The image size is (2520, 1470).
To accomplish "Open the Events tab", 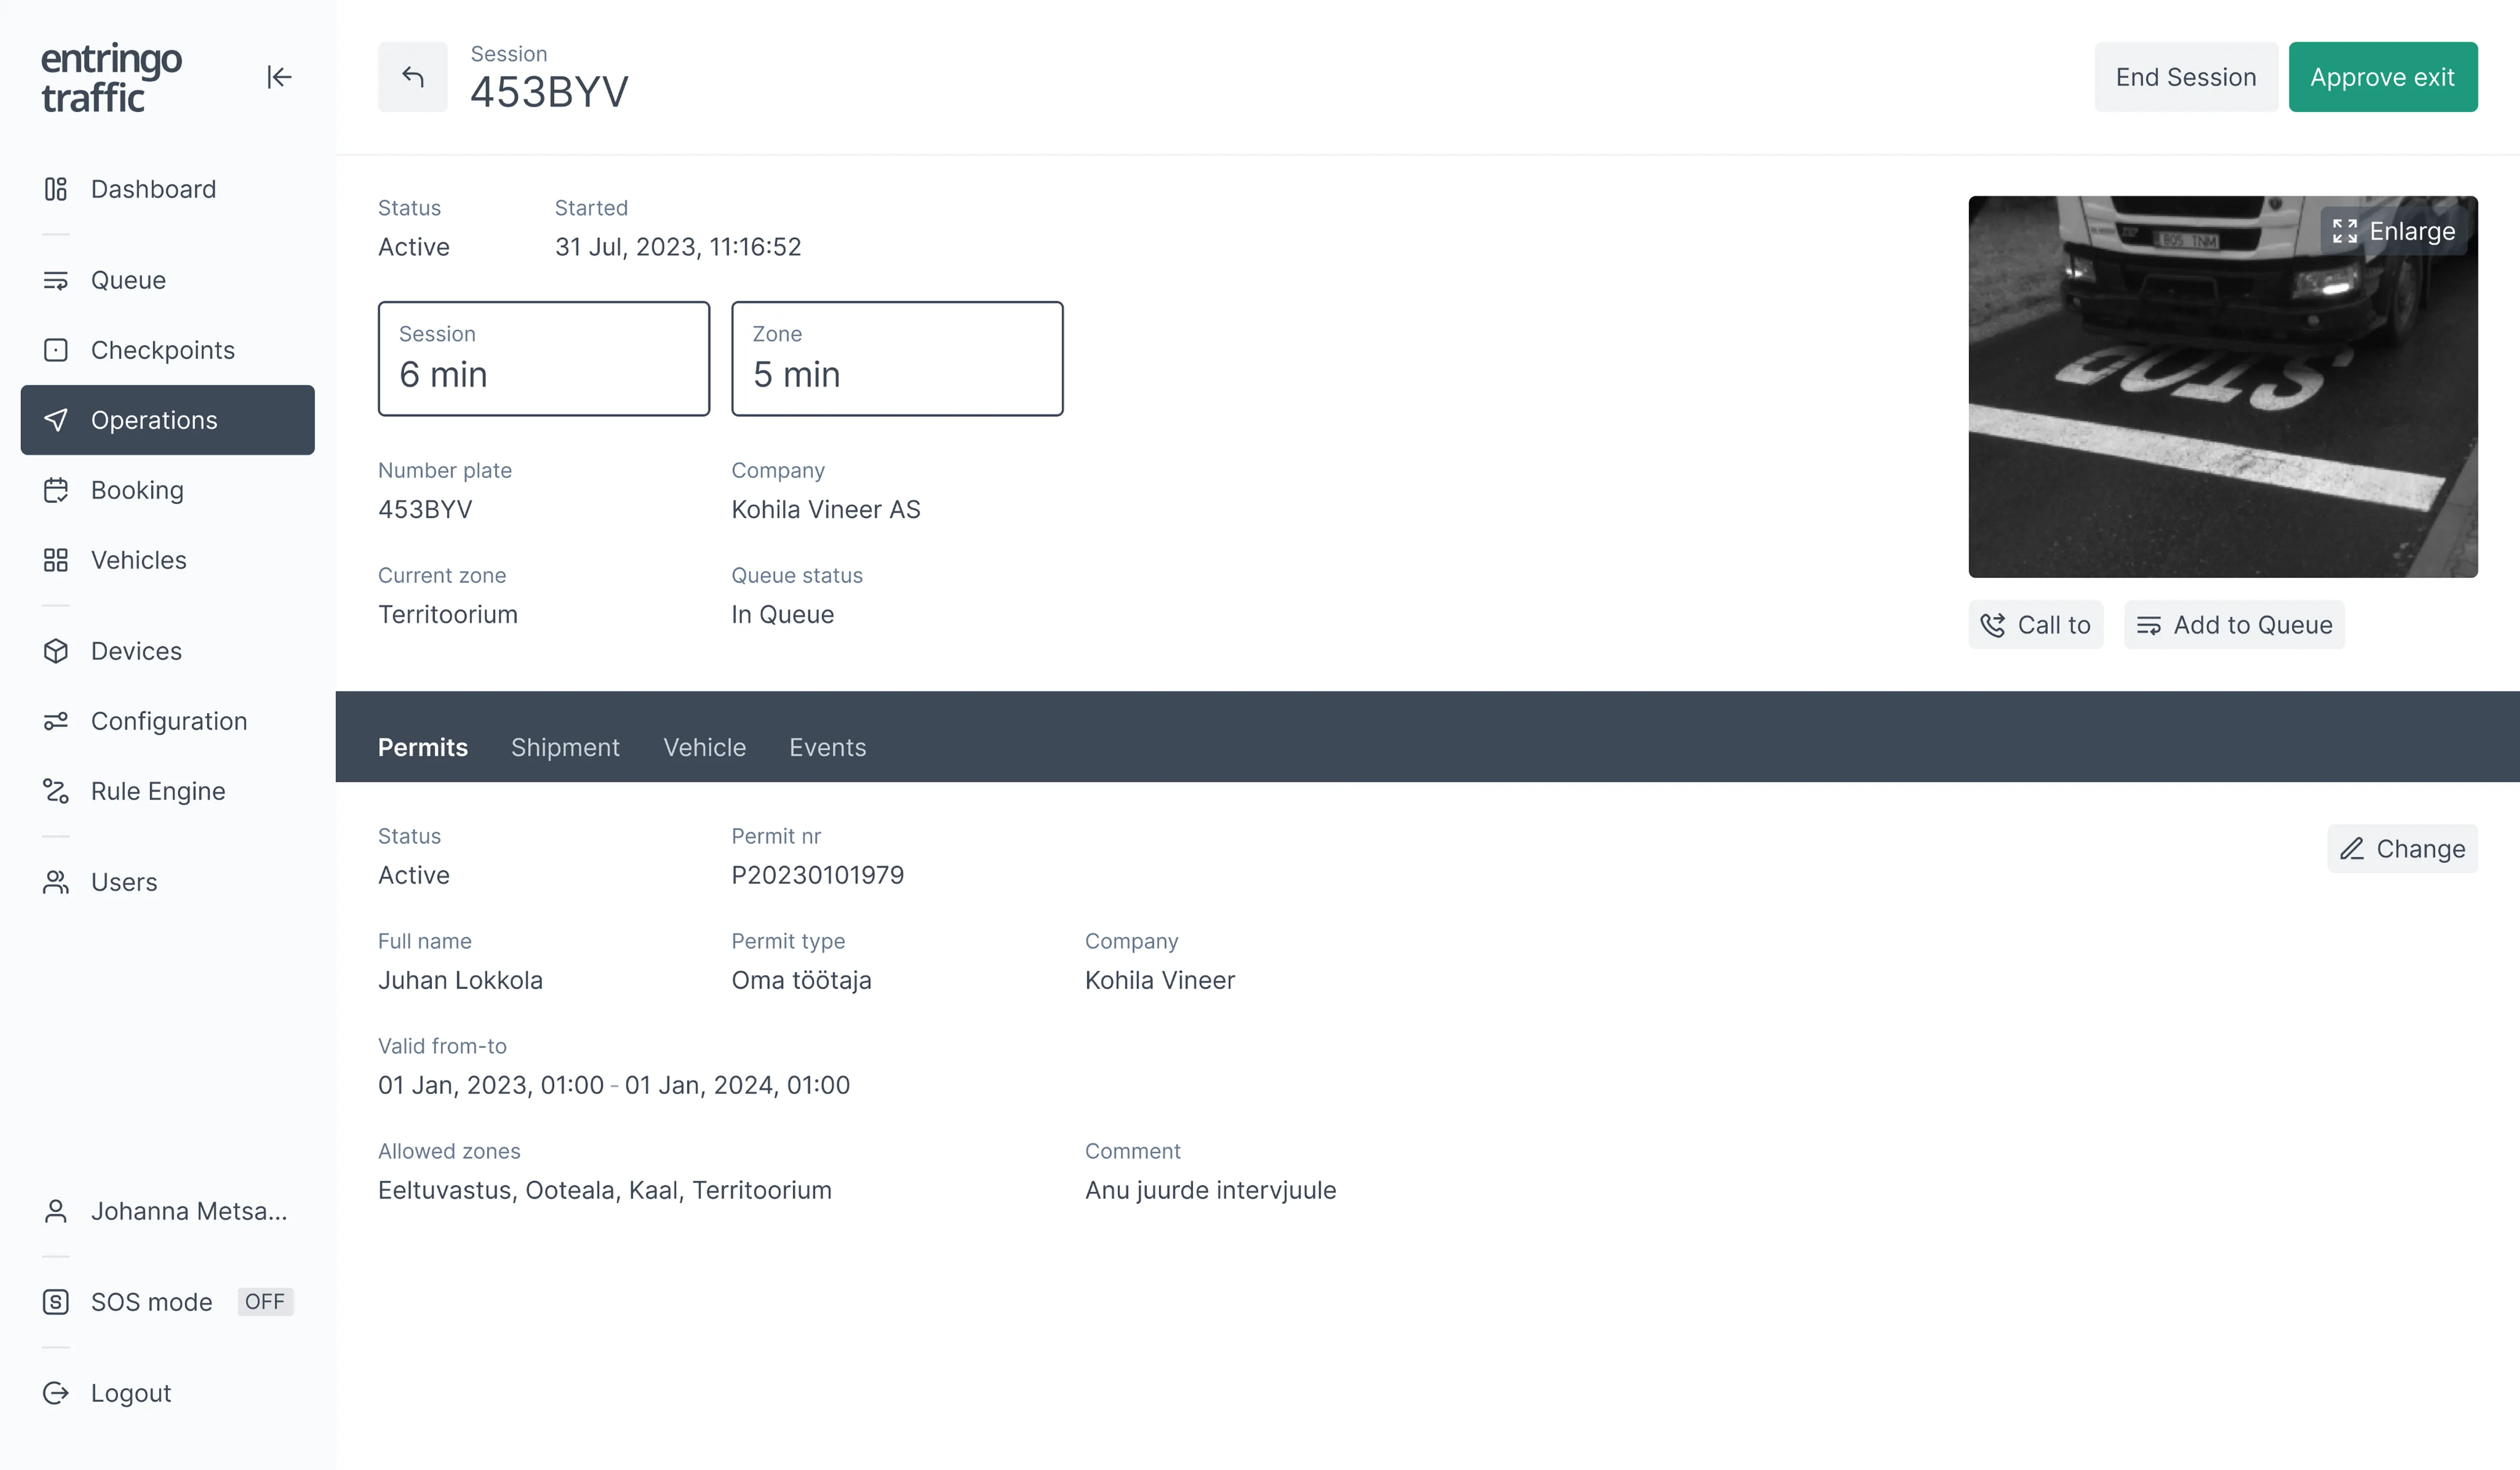I will (827, 747).
